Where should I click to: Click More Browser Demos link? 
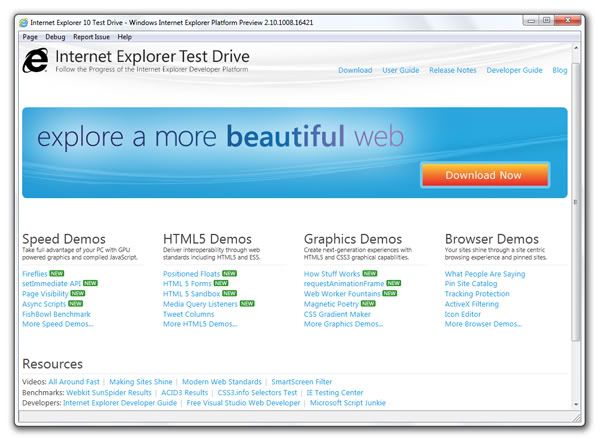pos(483,324)
